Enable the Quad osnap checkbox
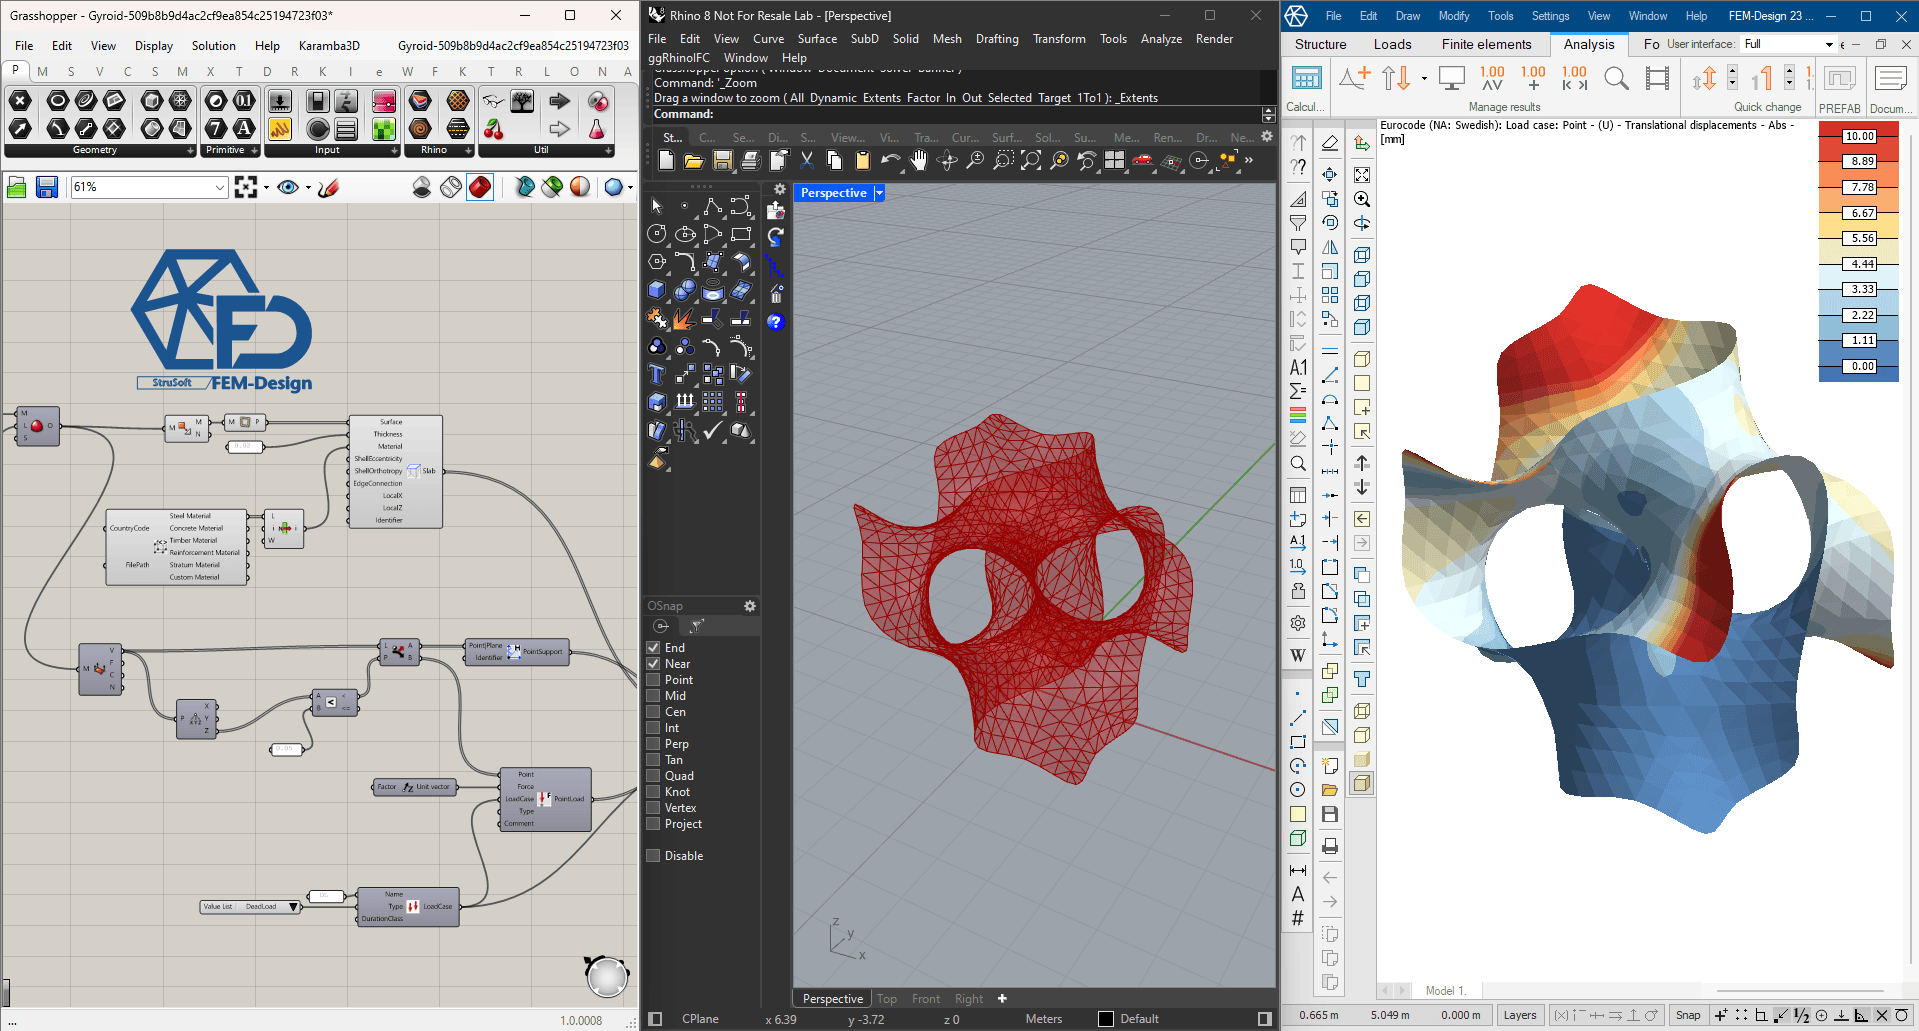 pyautogui.click(x=653, y=776)
